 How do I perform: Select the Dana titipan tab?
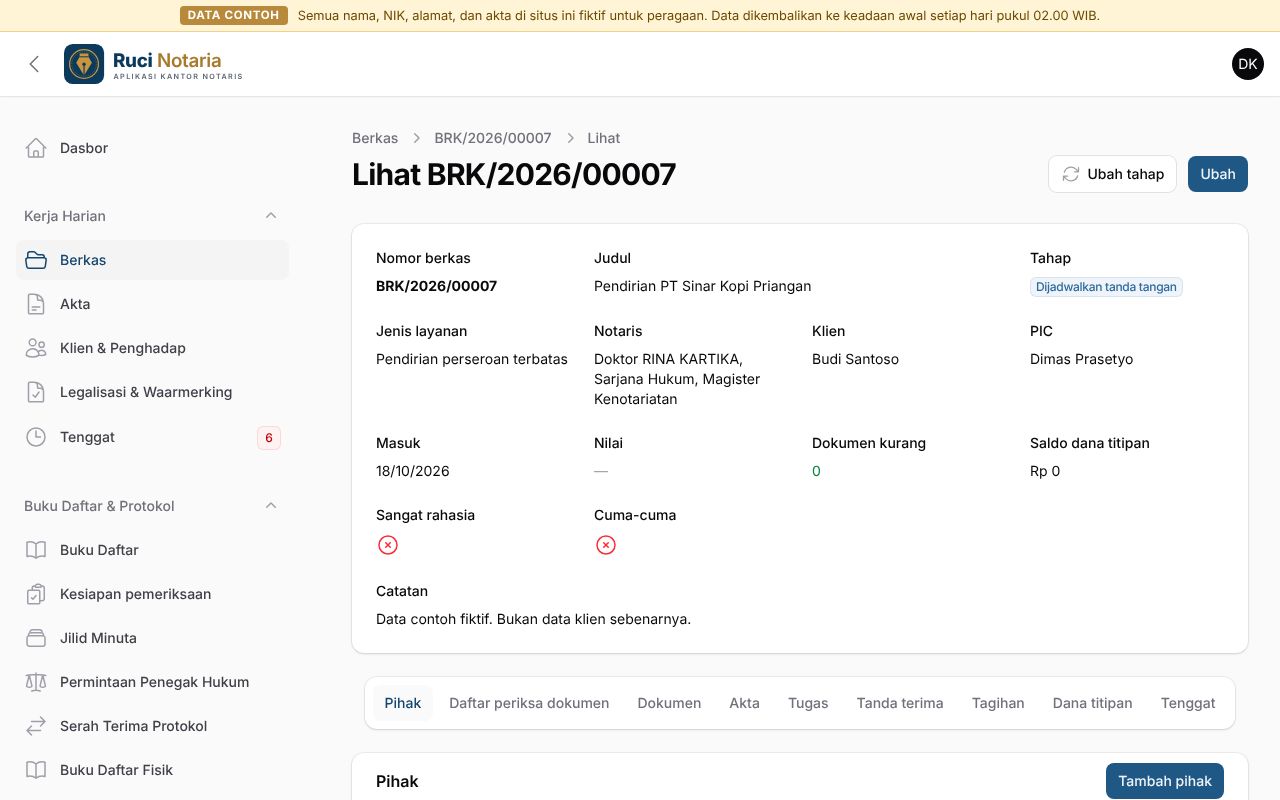coord(1093,703)
